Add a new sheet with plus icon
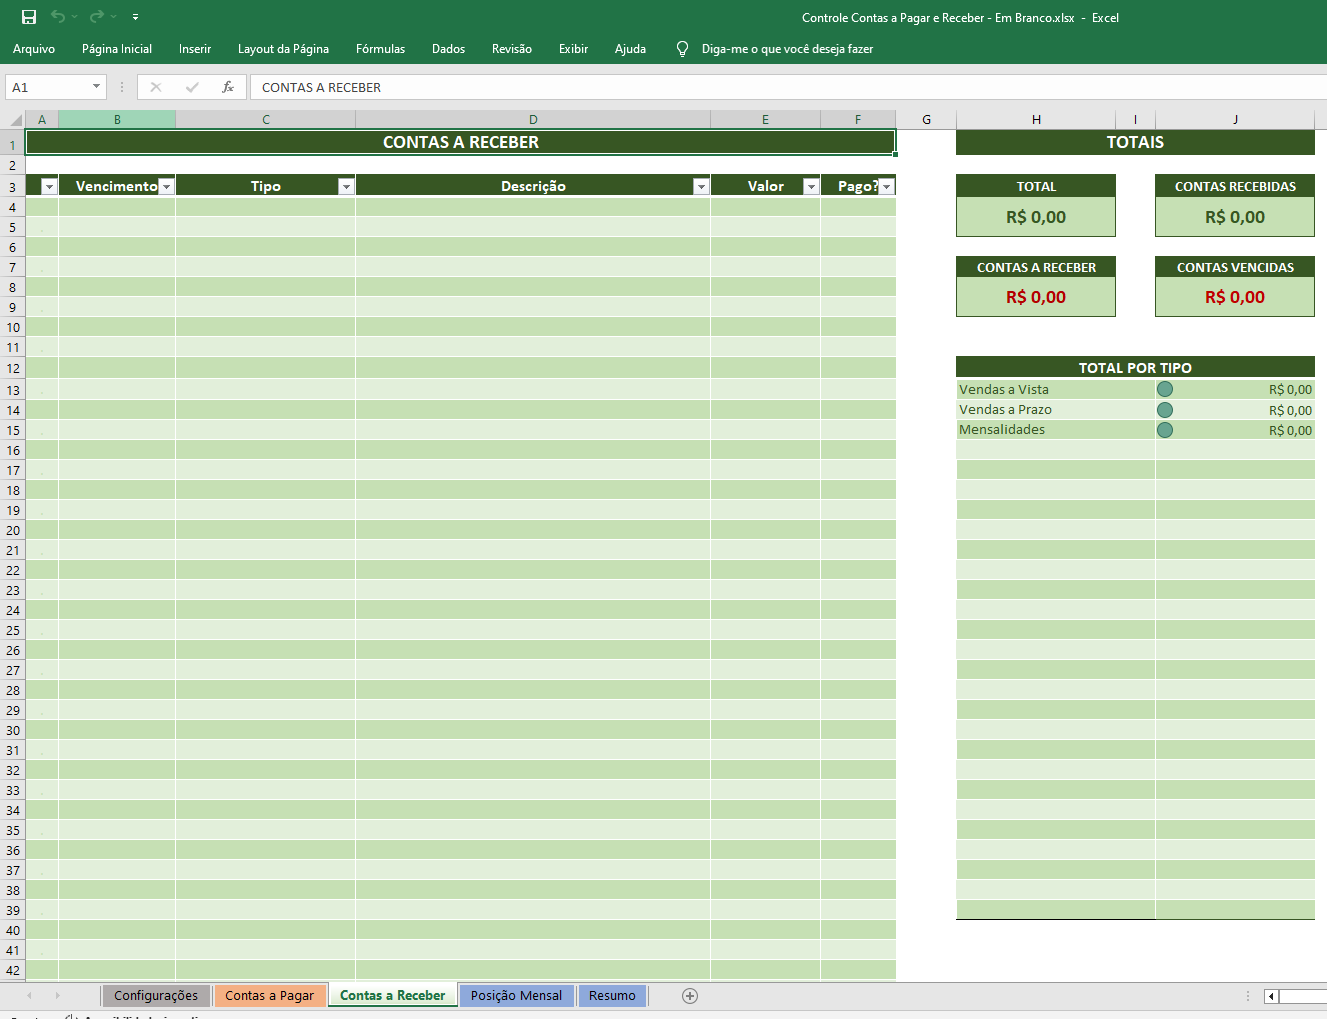This screenshot has width=1327, height=1019. (x=689, y=995)
